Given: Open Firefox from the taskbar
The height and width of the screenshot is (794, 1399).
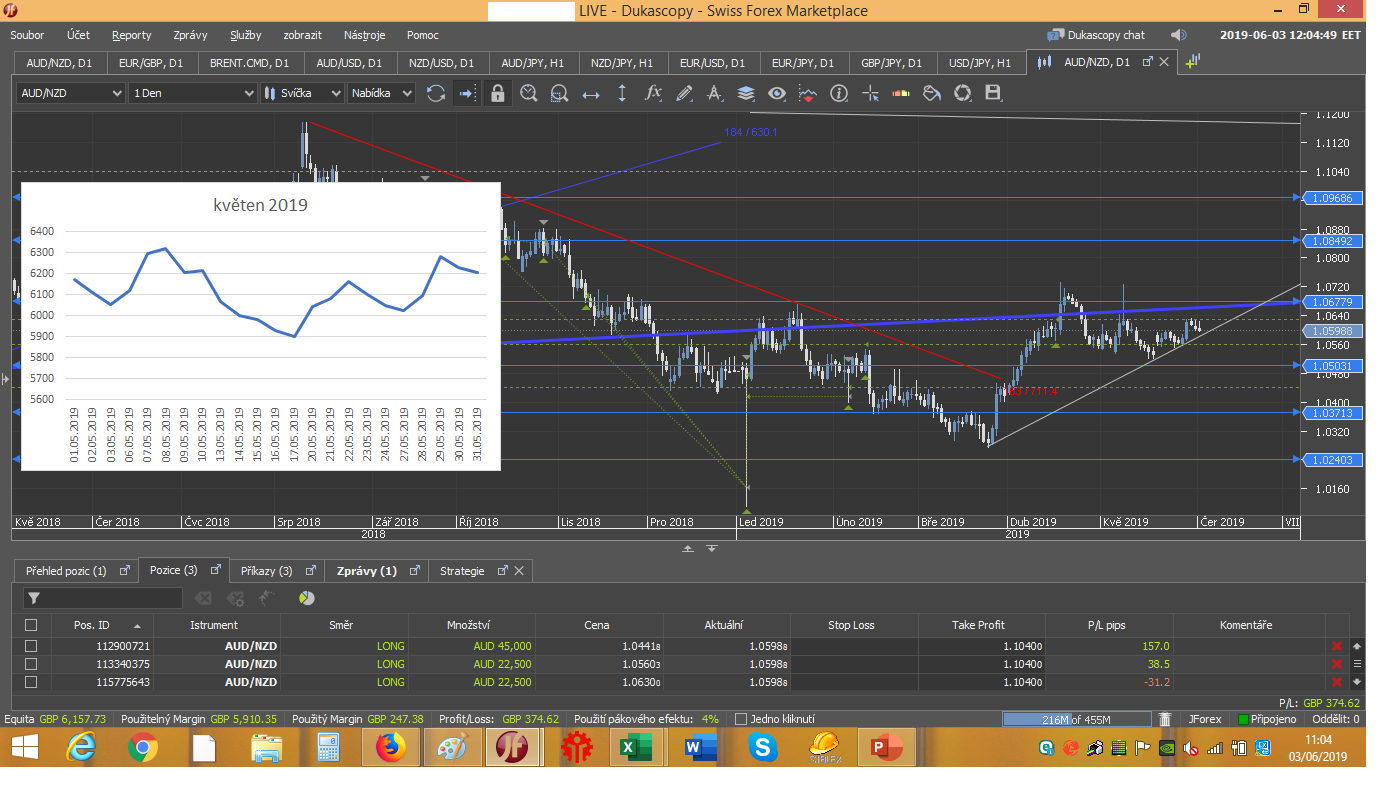Looking at the screenshot, I should point(389,748).
